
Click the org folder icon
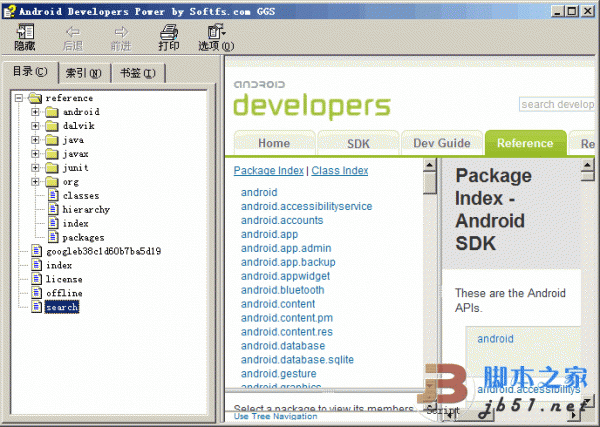pyautogui.click(x=52, y=182)
